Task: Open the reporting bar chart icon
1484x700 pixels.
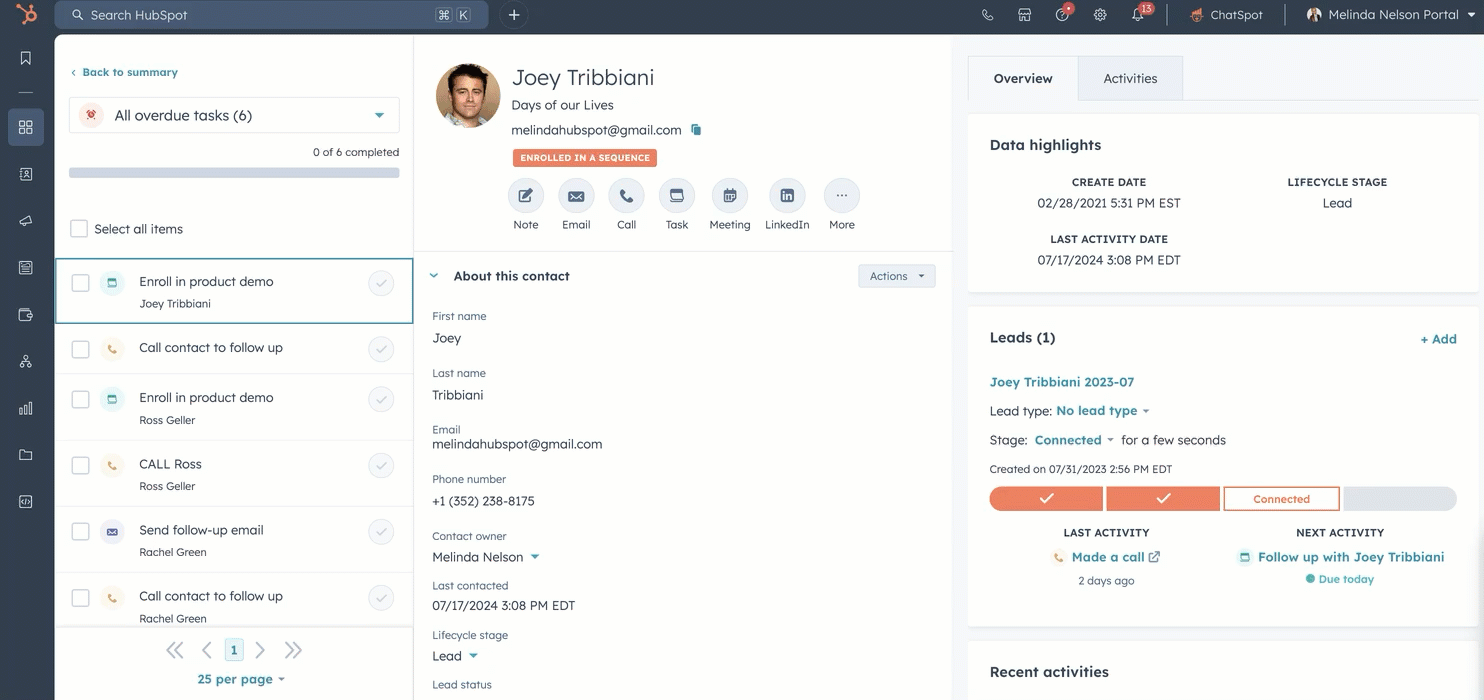Action: tap(26, 408)
